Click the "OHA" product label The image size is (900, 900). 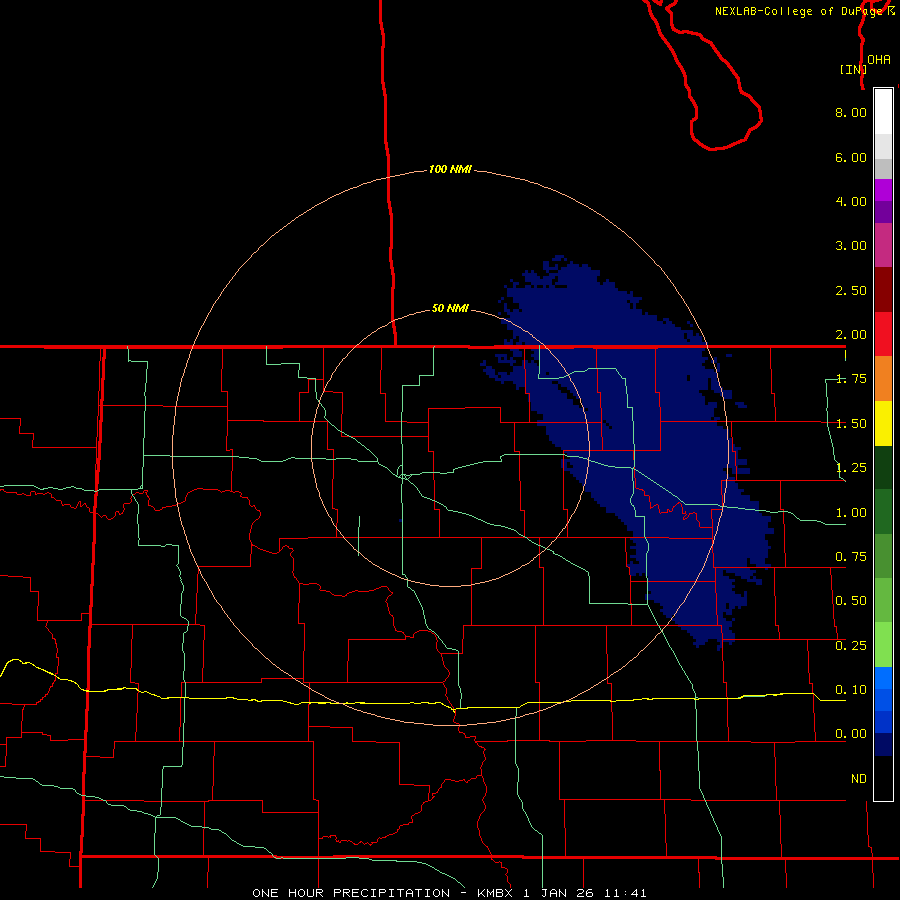point(879,60)
